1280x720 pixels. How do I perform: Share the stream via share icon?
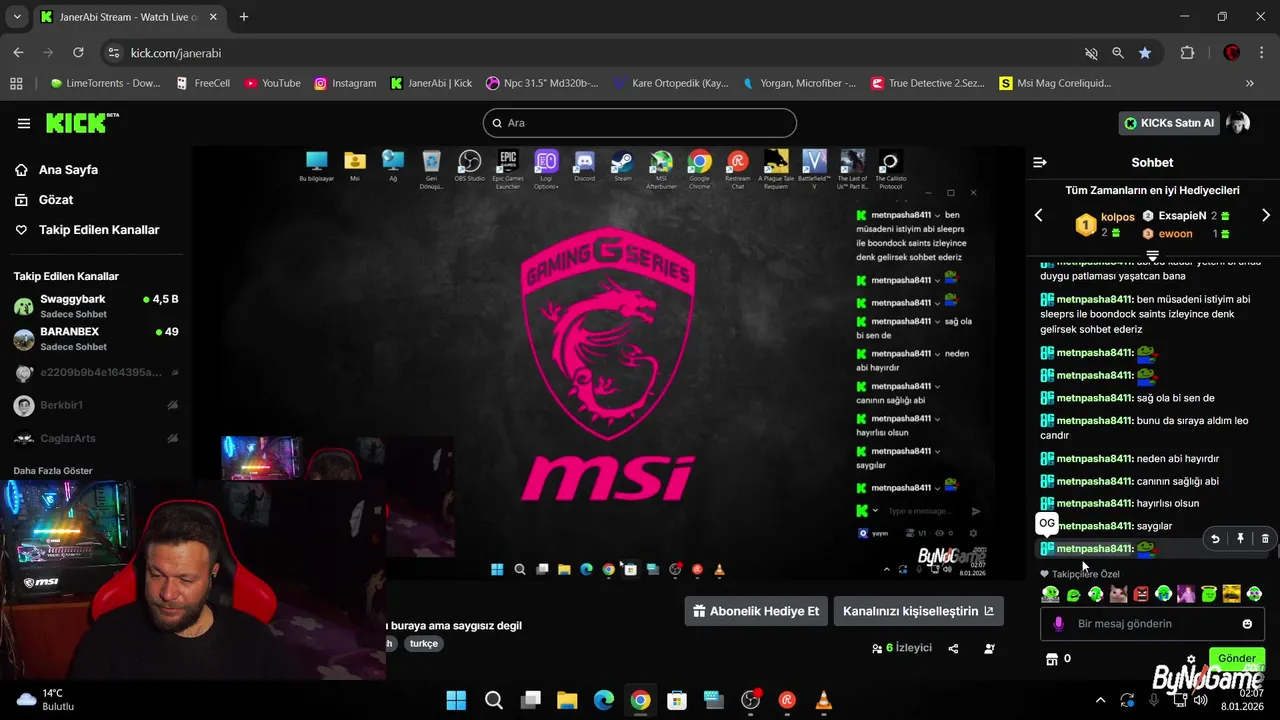click(x=953, y=648)
